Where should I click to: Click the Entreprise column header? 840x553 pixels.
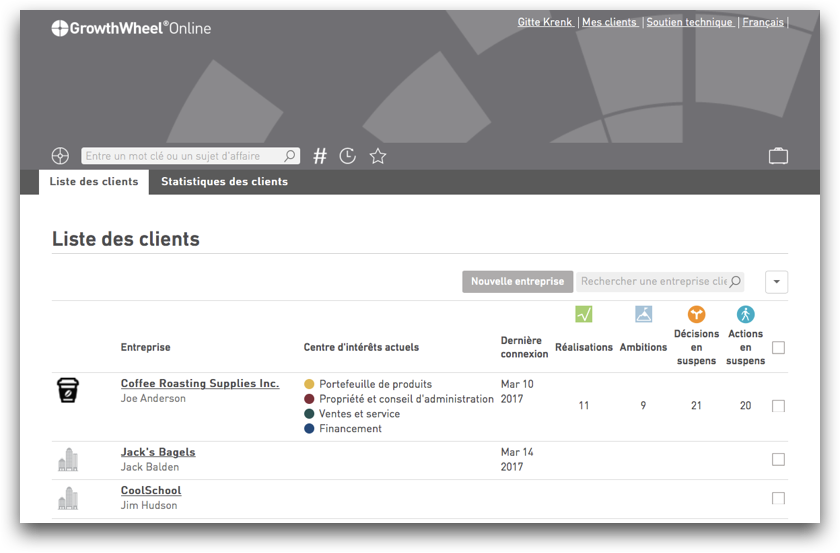click(x=145, y=347)
